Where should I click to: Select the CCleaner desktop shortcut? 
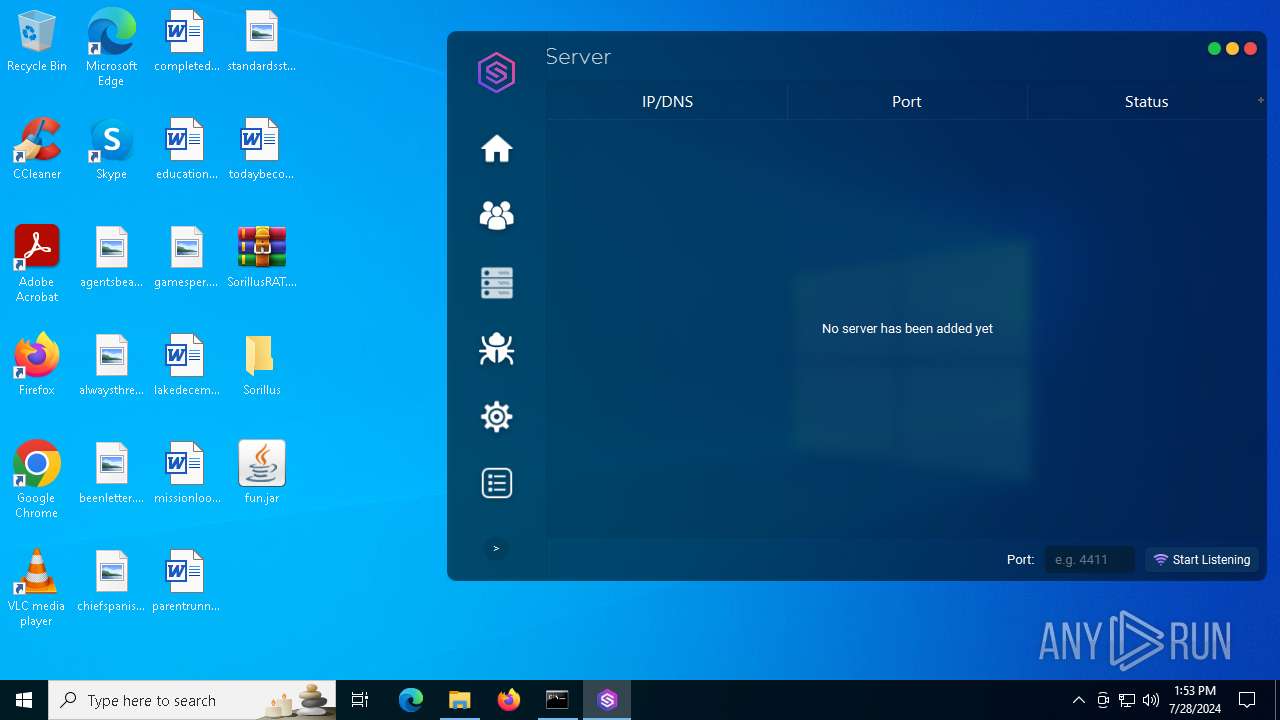[x=37, y=149]
